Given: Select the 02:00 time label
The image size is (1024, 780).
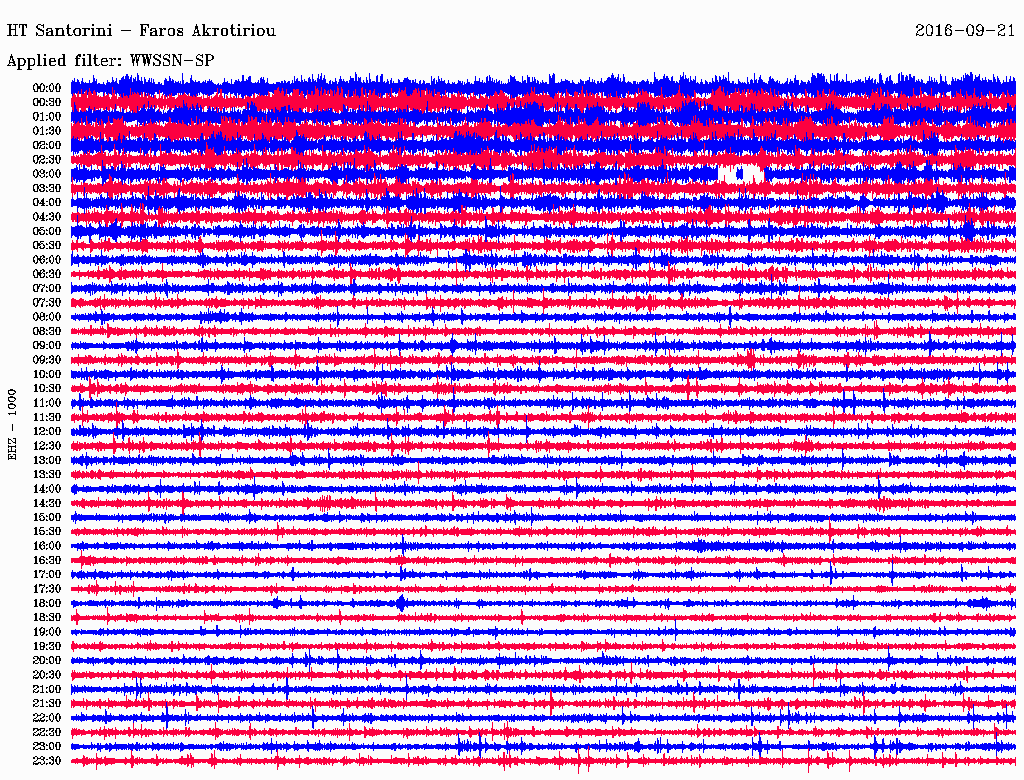Looking at the screenshot, I should (x=46, y=145).
